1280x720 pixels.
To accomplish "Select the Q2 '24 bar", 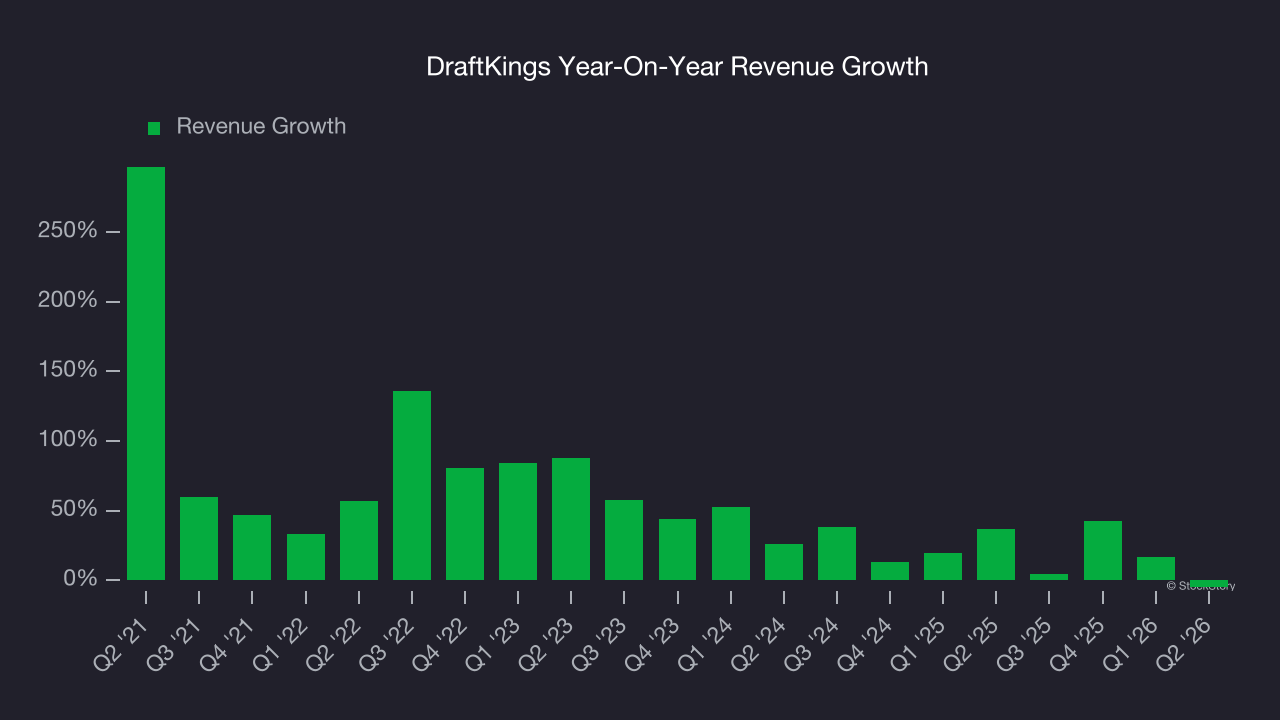I will tap(784, 562).
